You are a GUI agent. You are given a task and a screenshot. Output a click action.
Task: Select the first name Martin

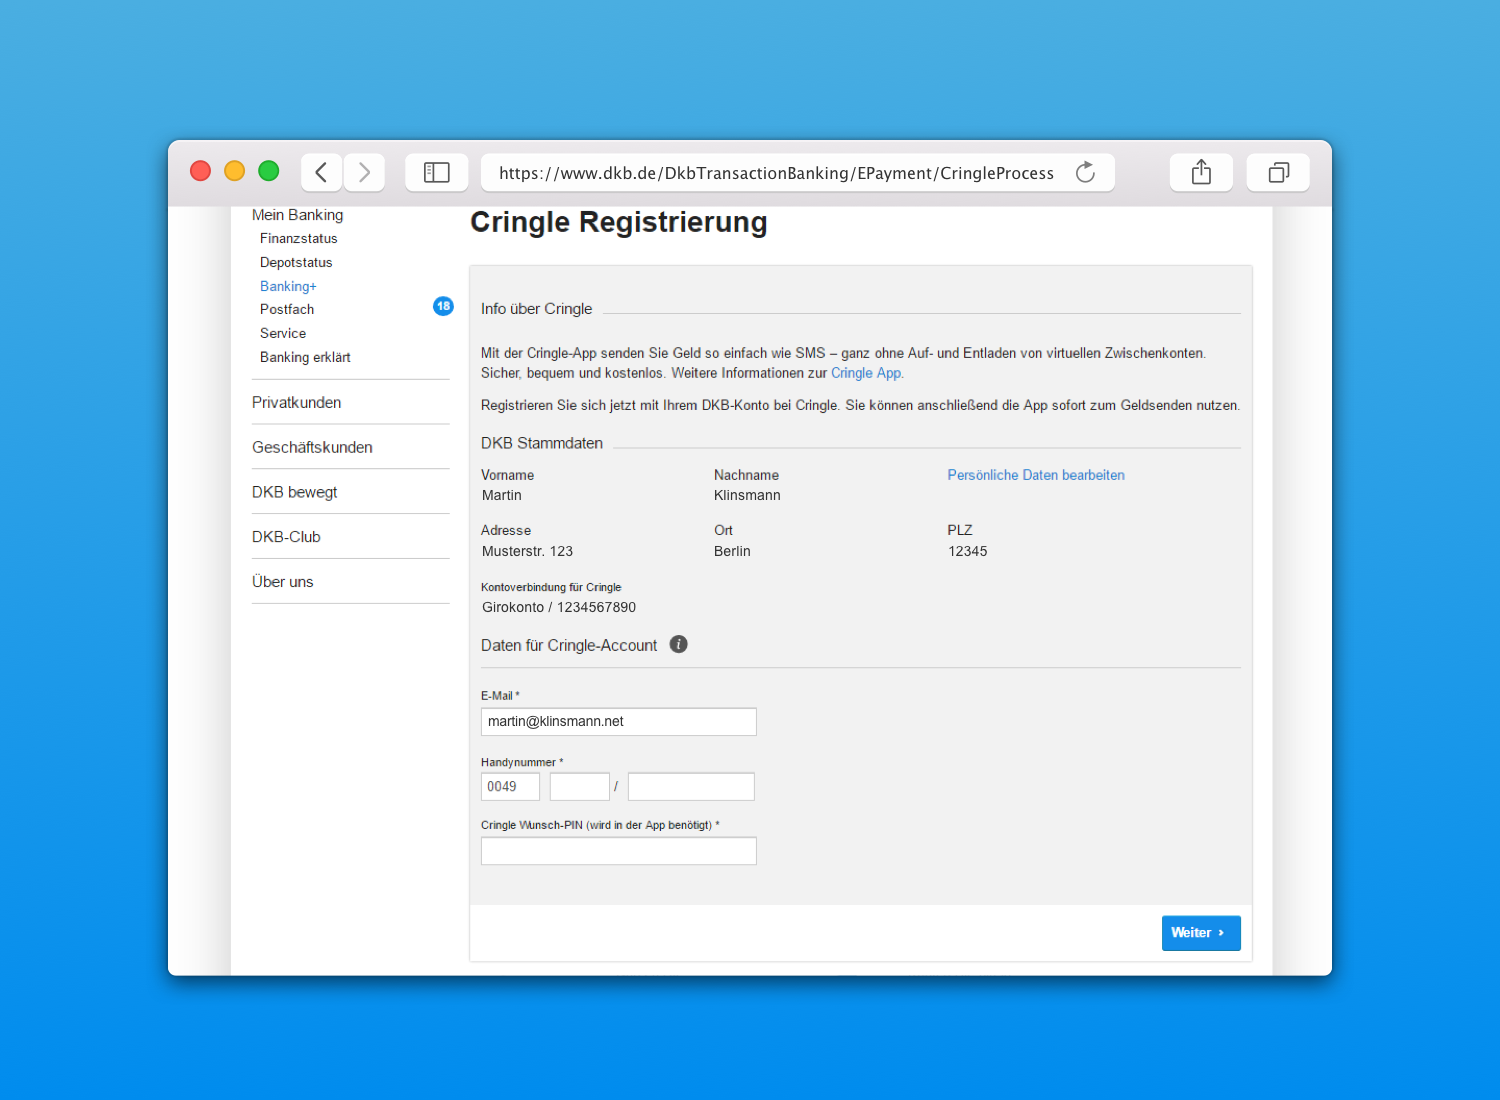click(x=501, y=495)
